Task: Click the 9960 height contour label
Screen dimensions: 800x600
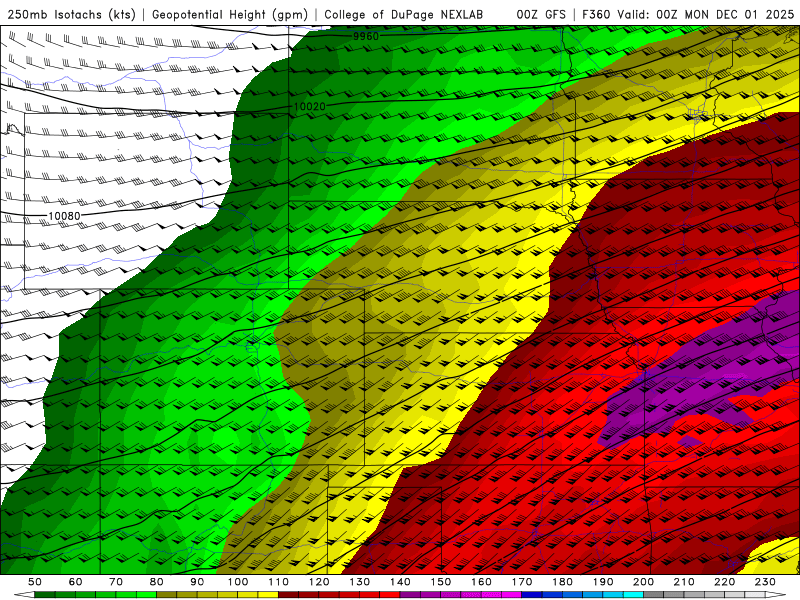Action: [366, 36]
